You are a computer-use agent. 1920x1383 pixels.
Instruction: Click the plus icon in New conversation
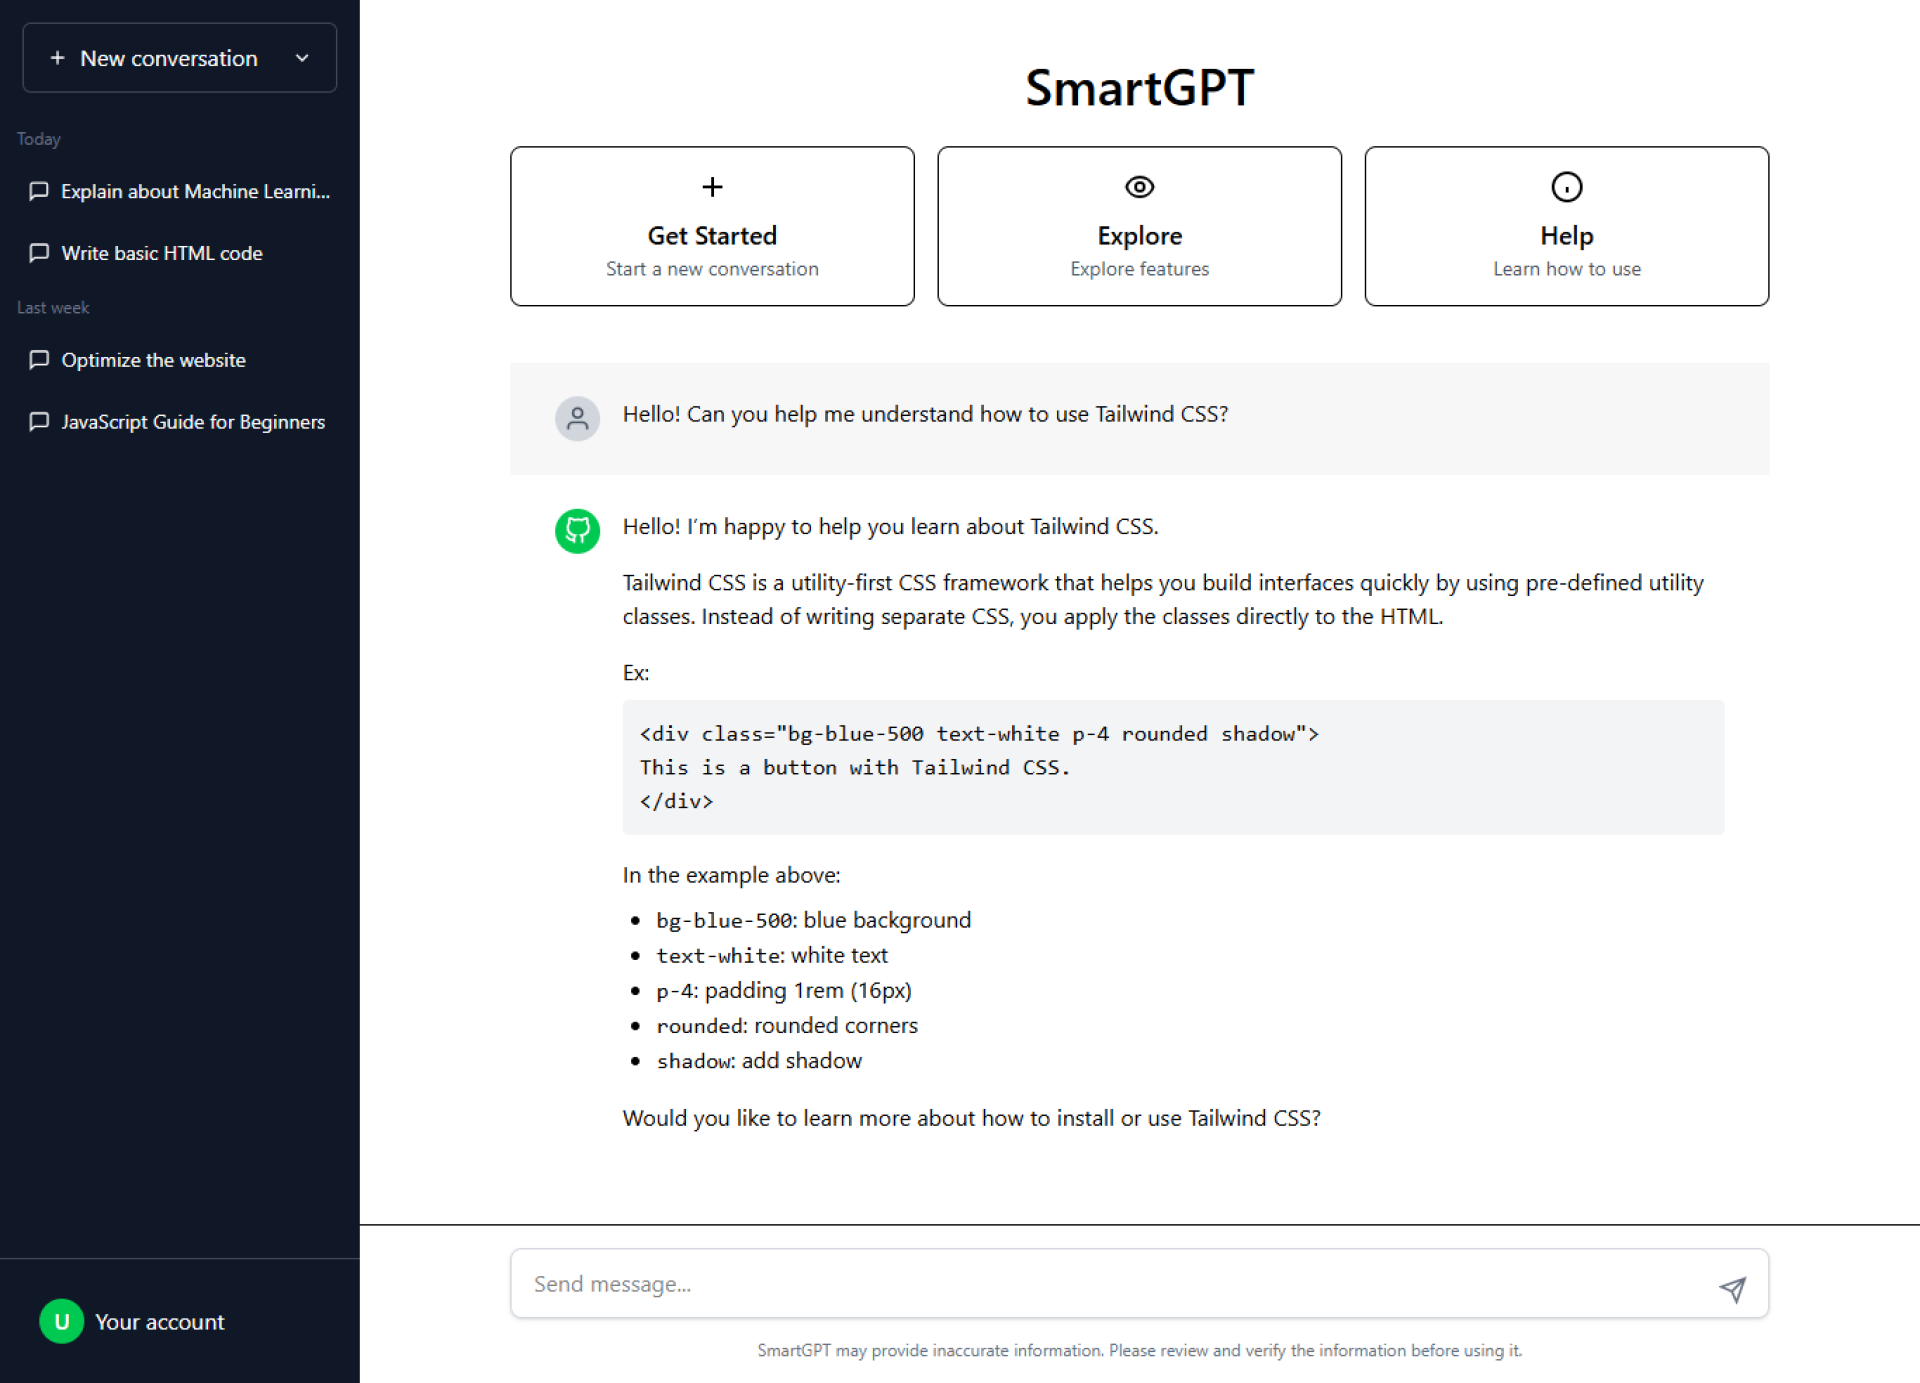57,58
